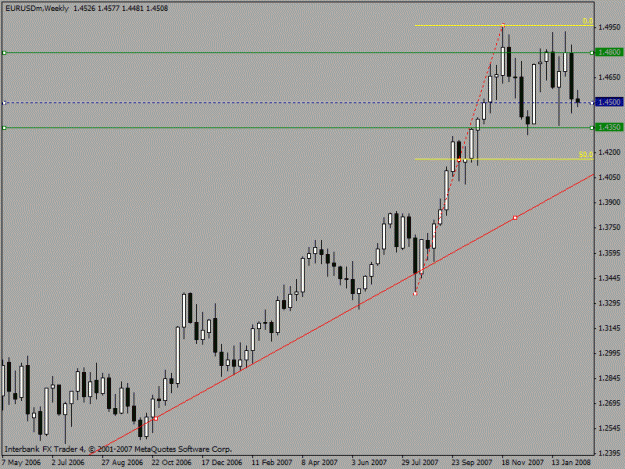Click the 22 Oct 2006 date label
This screenshot has width=625, height=469.
[171, 463]
